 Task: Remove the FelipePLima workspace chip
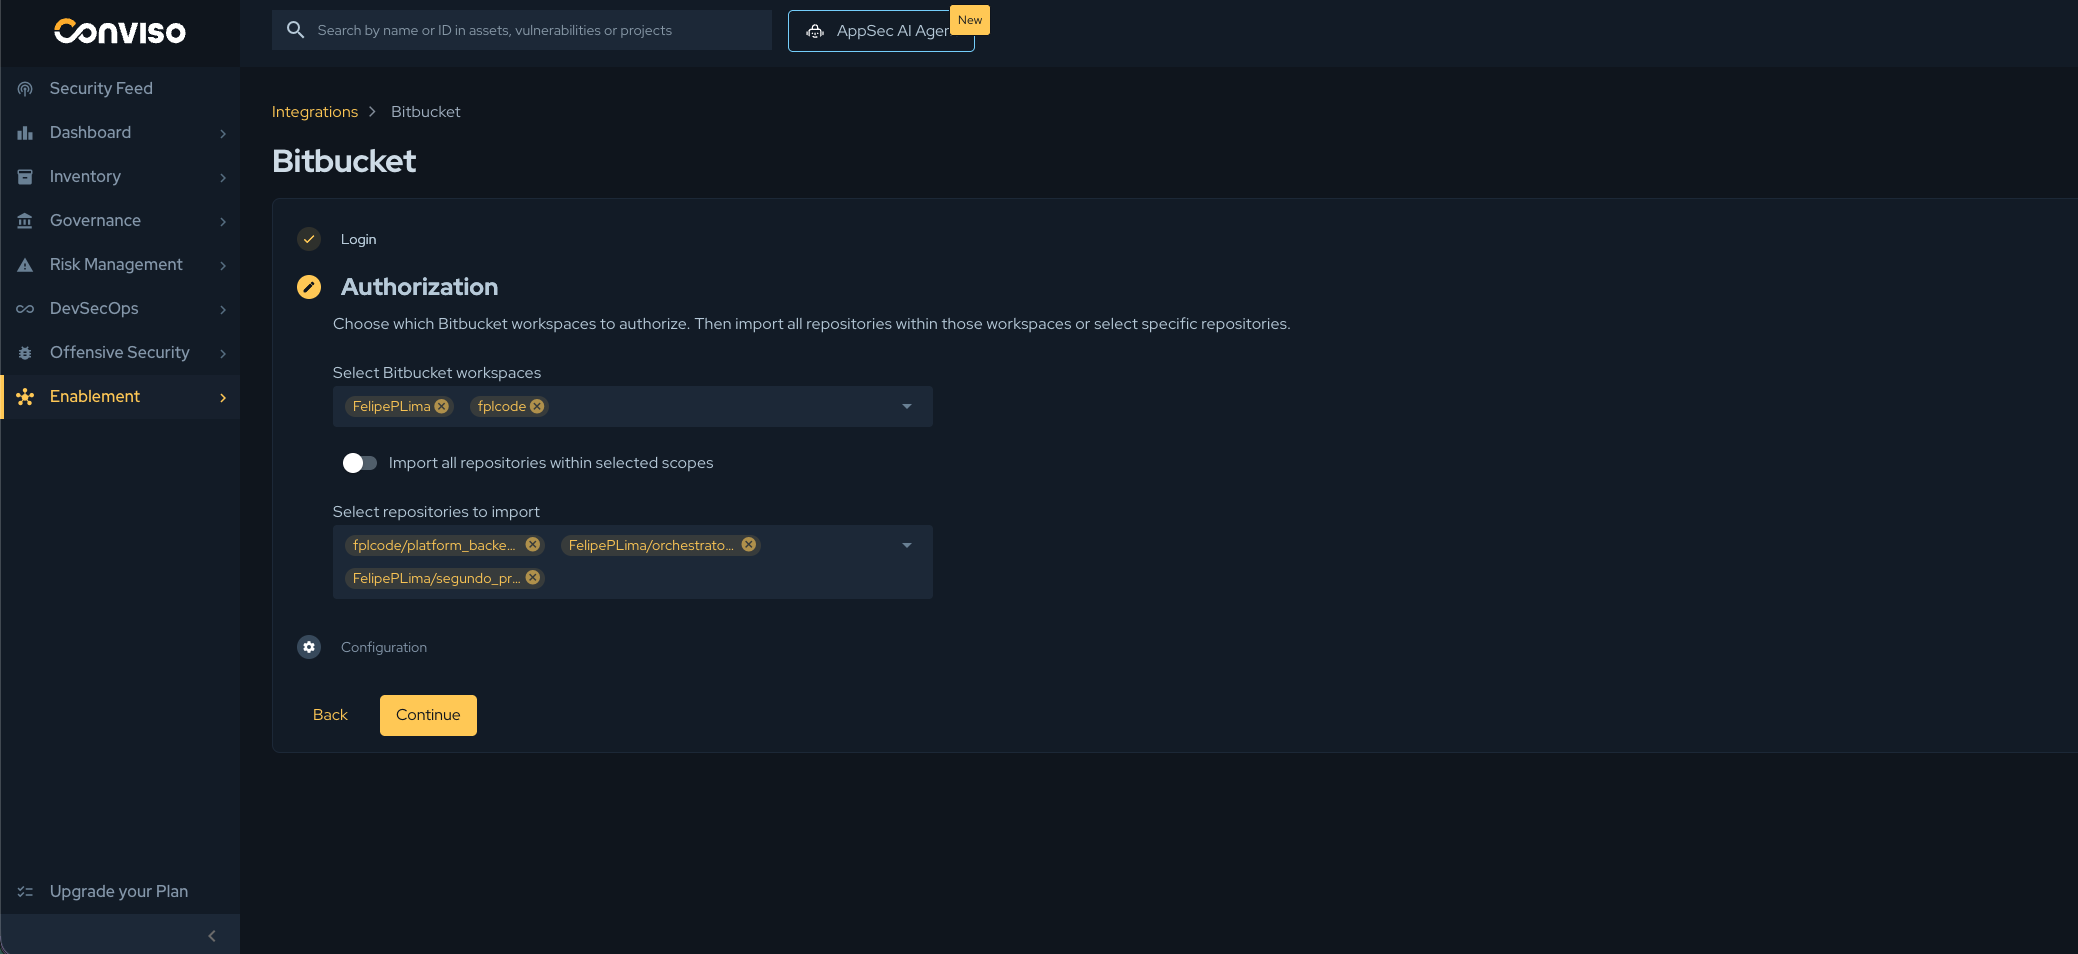(442, 406)
